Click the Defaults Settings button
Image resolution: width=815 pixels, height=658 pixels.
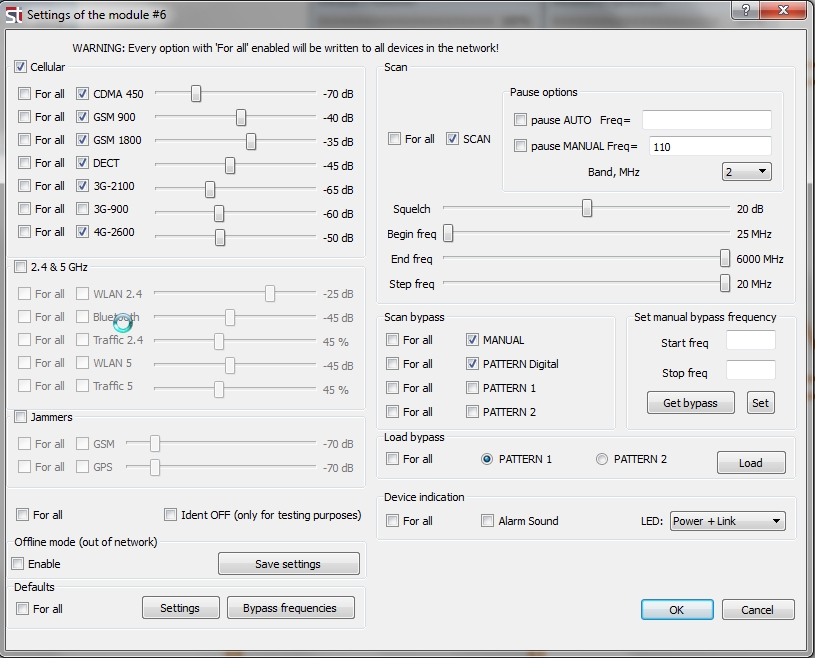click(x=180, y=608)
